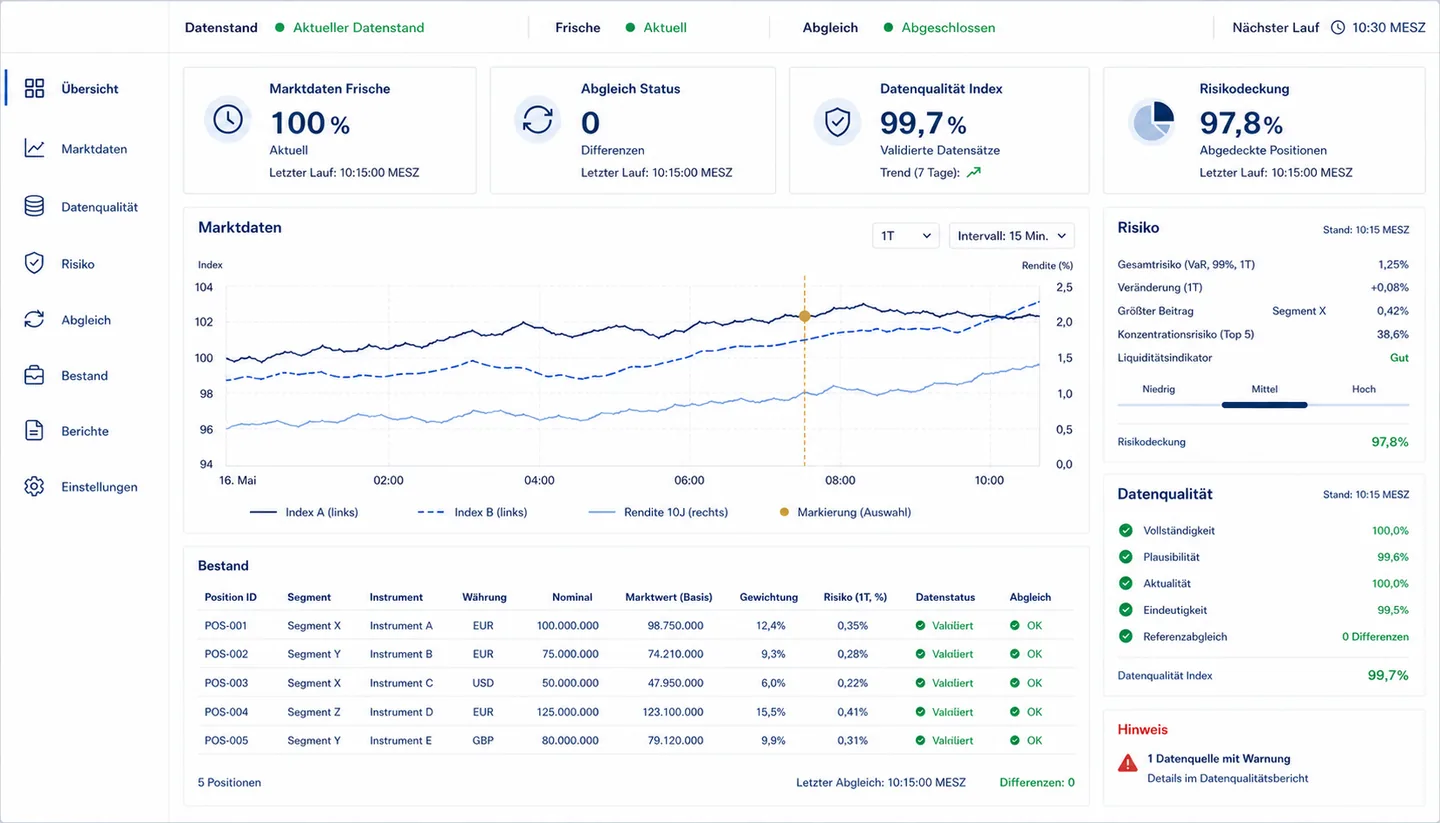Image resolution: width=1440 pixels, height=823 pixels.
Task: Click the Instrument C cell
Action: click(x=402, y=683)
